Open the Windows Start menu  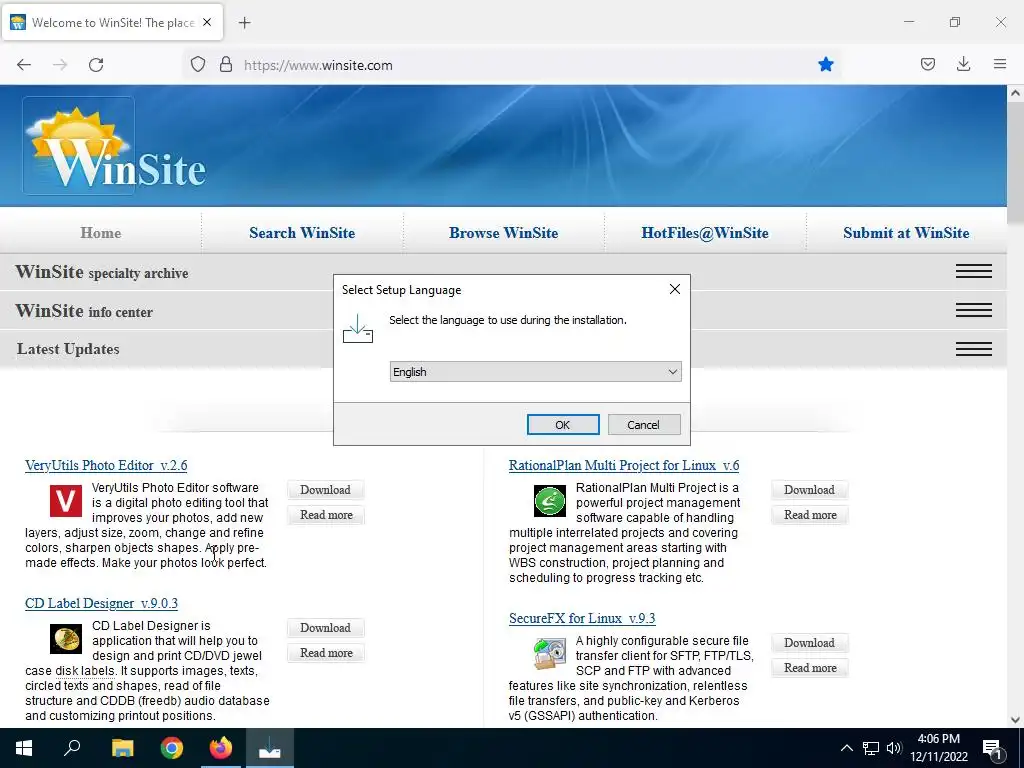point(24,748)
